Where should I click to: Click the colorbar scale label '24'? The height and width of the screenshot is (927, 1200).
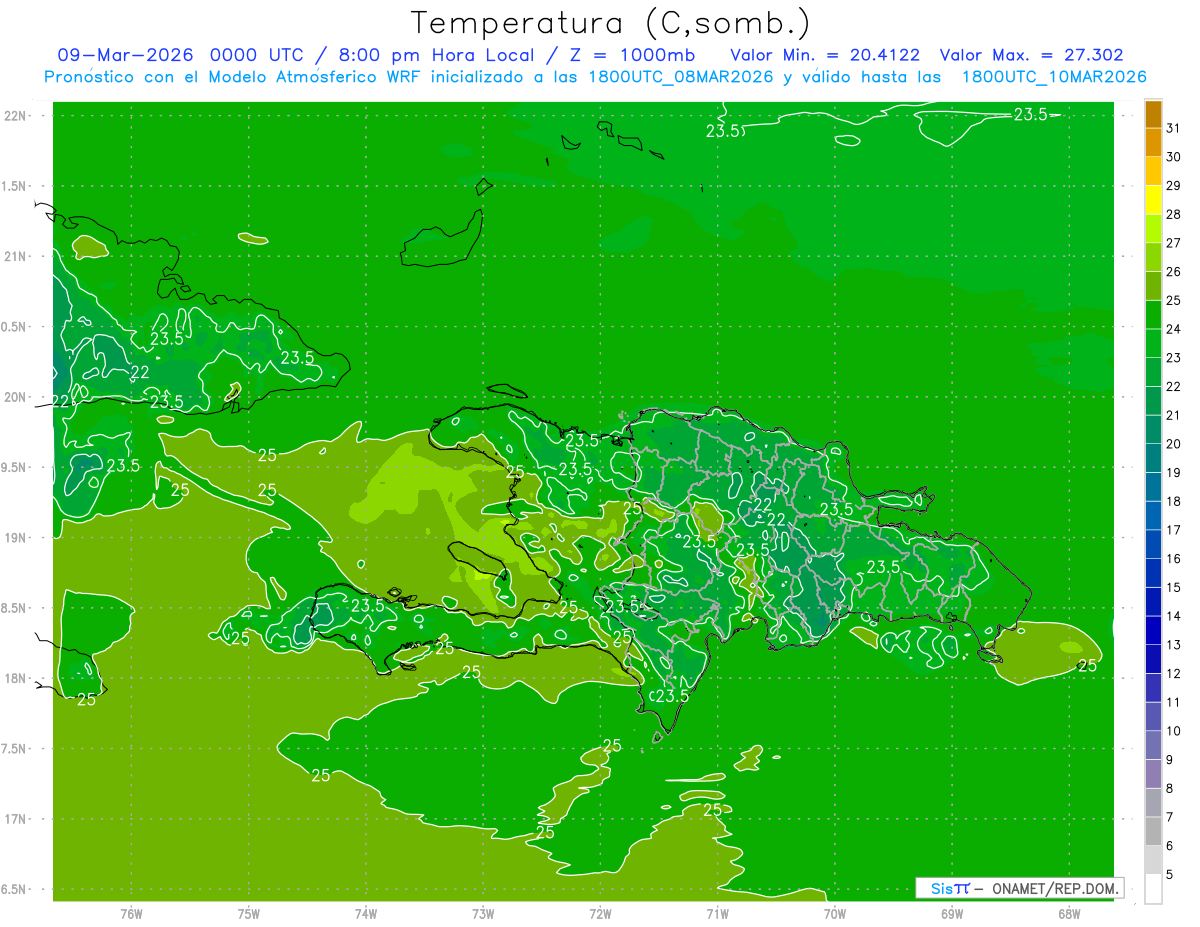pyautogui.click(x=1173, y=329)
